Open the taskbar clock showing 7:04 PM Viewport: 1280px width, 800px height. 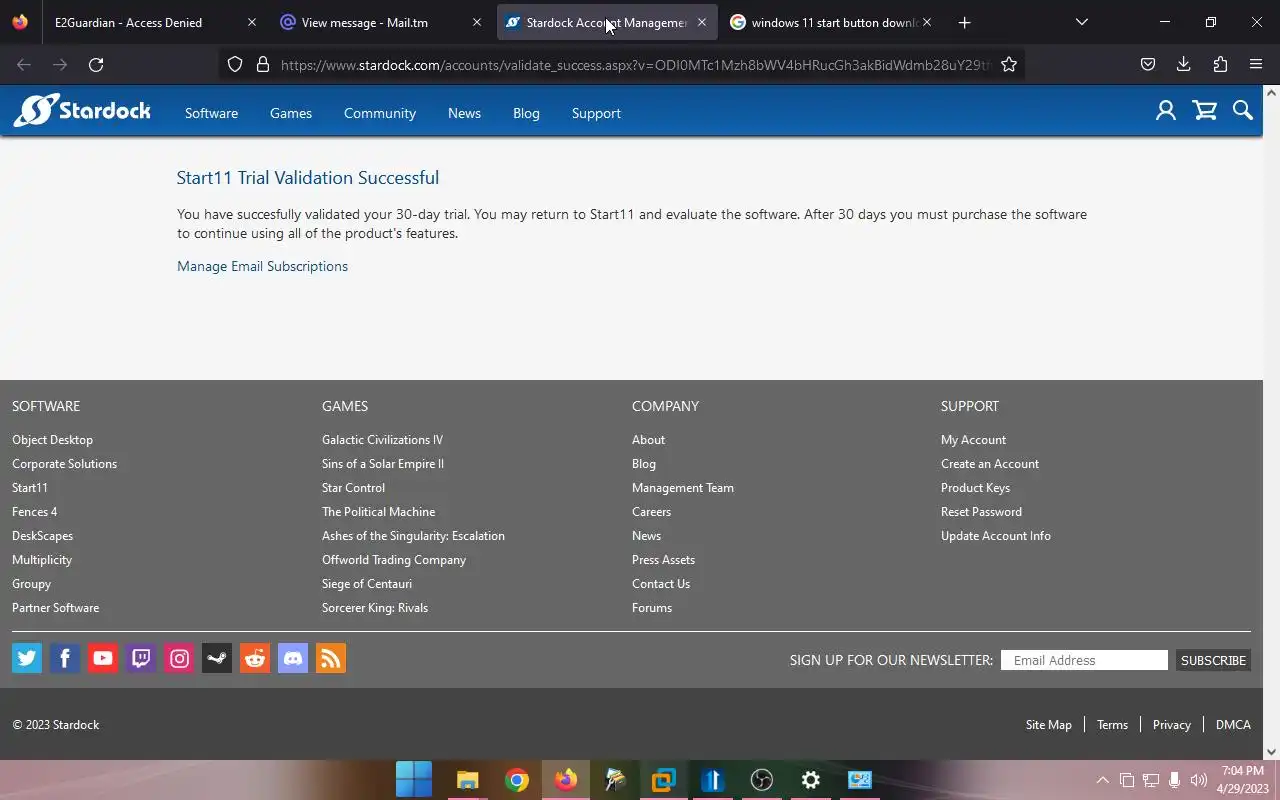coord(1243,780)
